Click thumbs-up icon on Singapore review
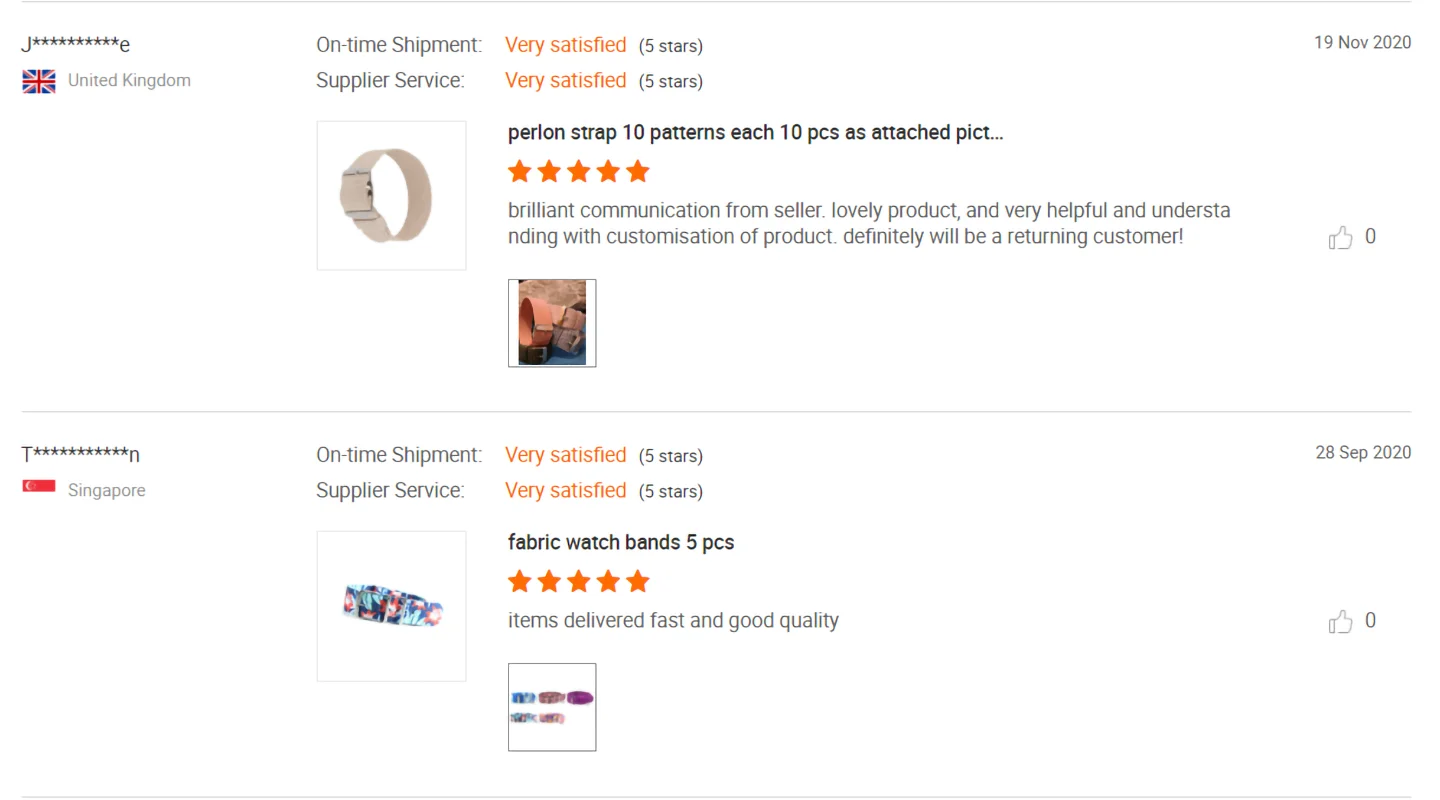Viewport: 1440px width, 800px height. [1340, 622]
